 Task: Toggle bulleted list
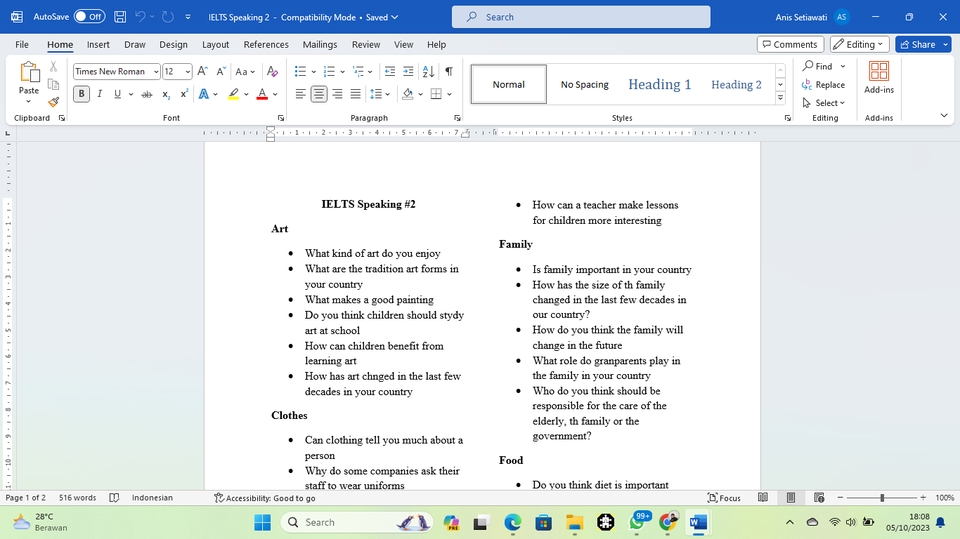(300, 72)
